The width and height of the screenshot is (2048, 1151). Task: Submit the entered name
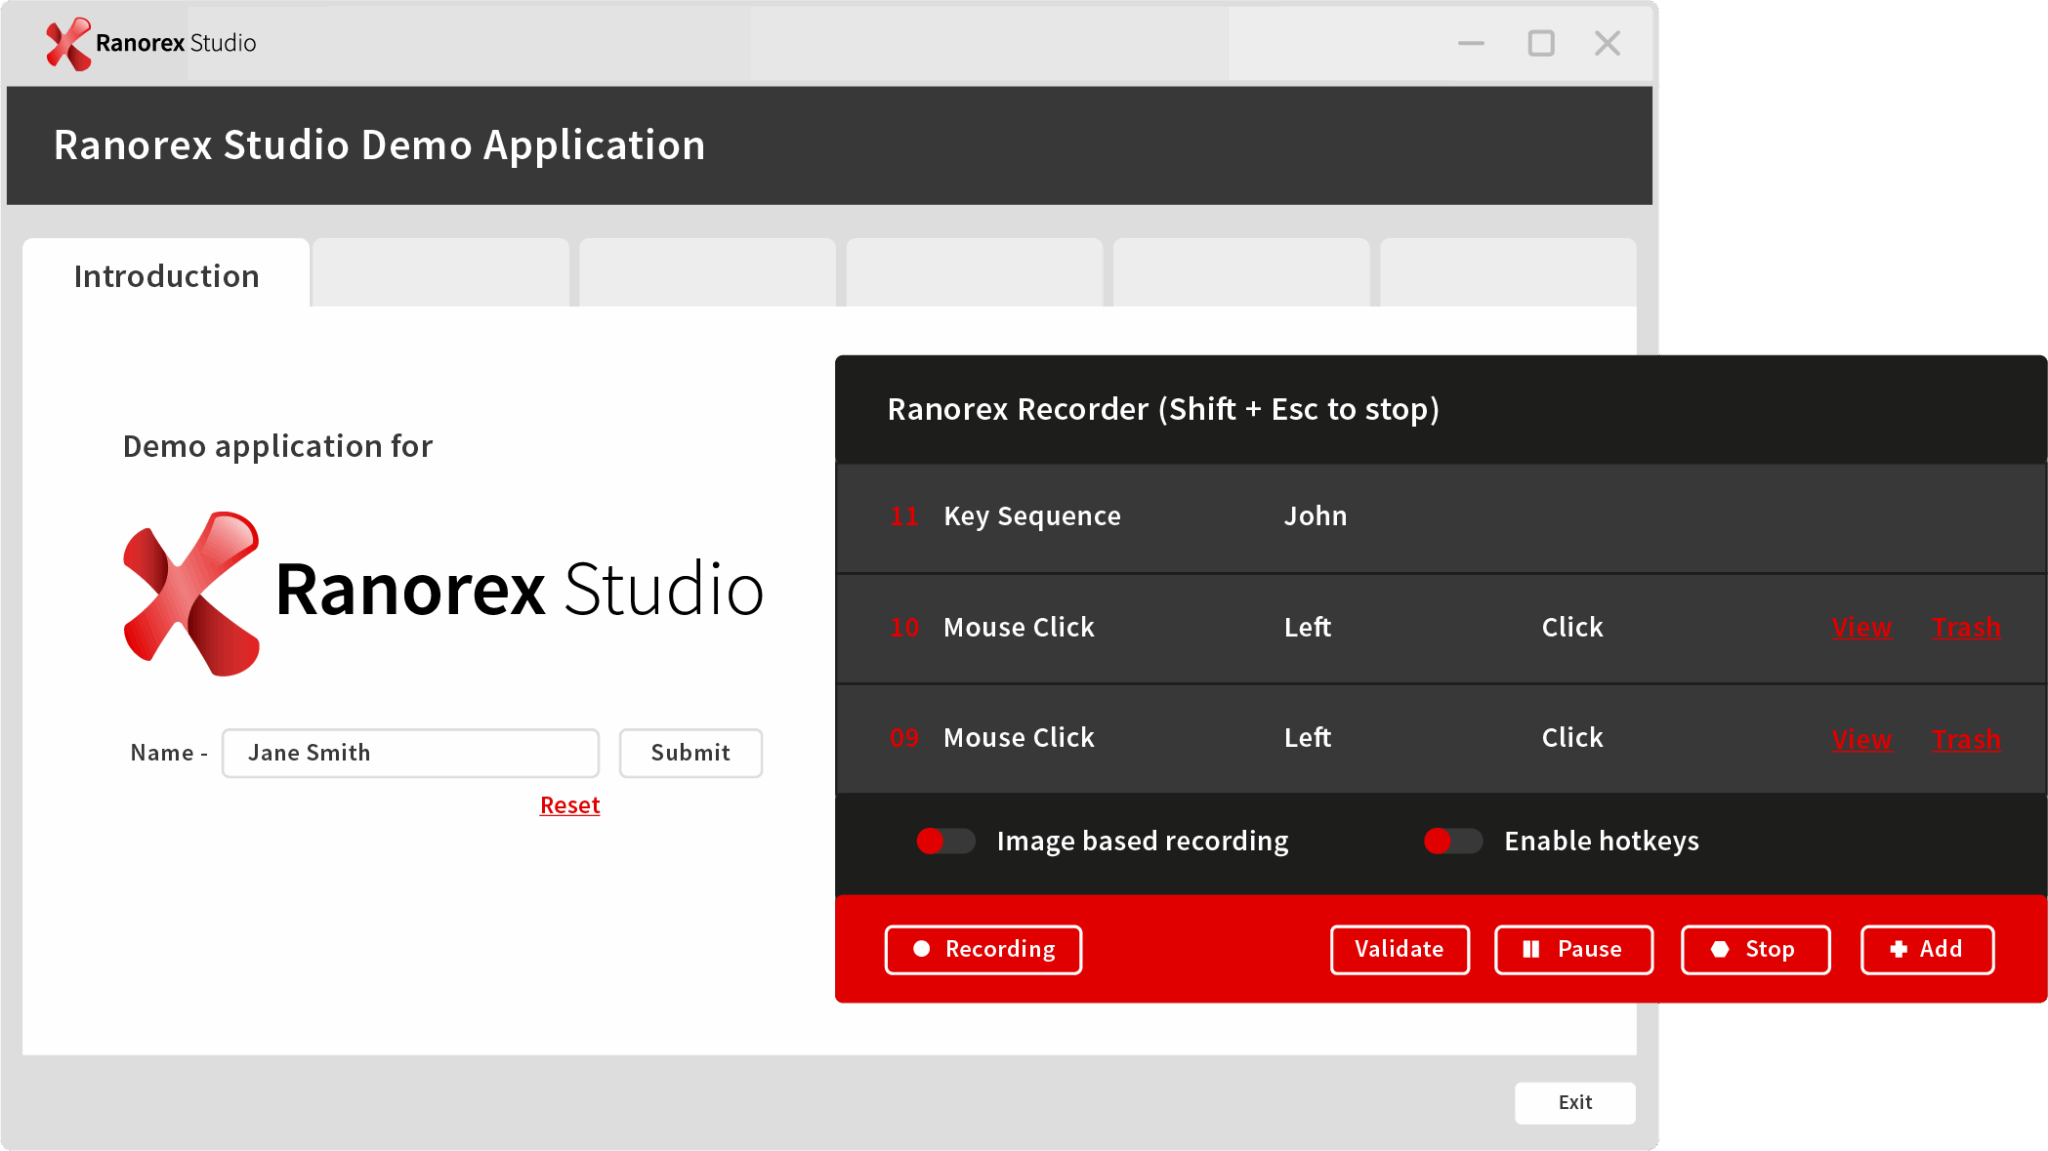690,753
